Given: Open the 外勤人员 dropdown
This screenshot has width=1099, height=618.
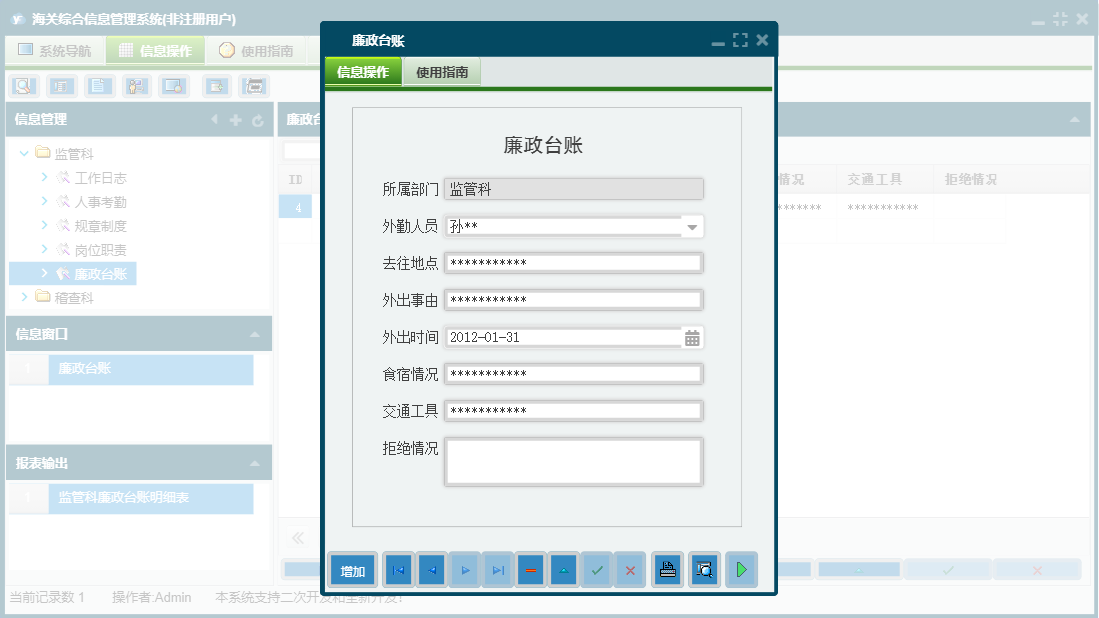Looking at the screenshot, I should coord(693,226).
